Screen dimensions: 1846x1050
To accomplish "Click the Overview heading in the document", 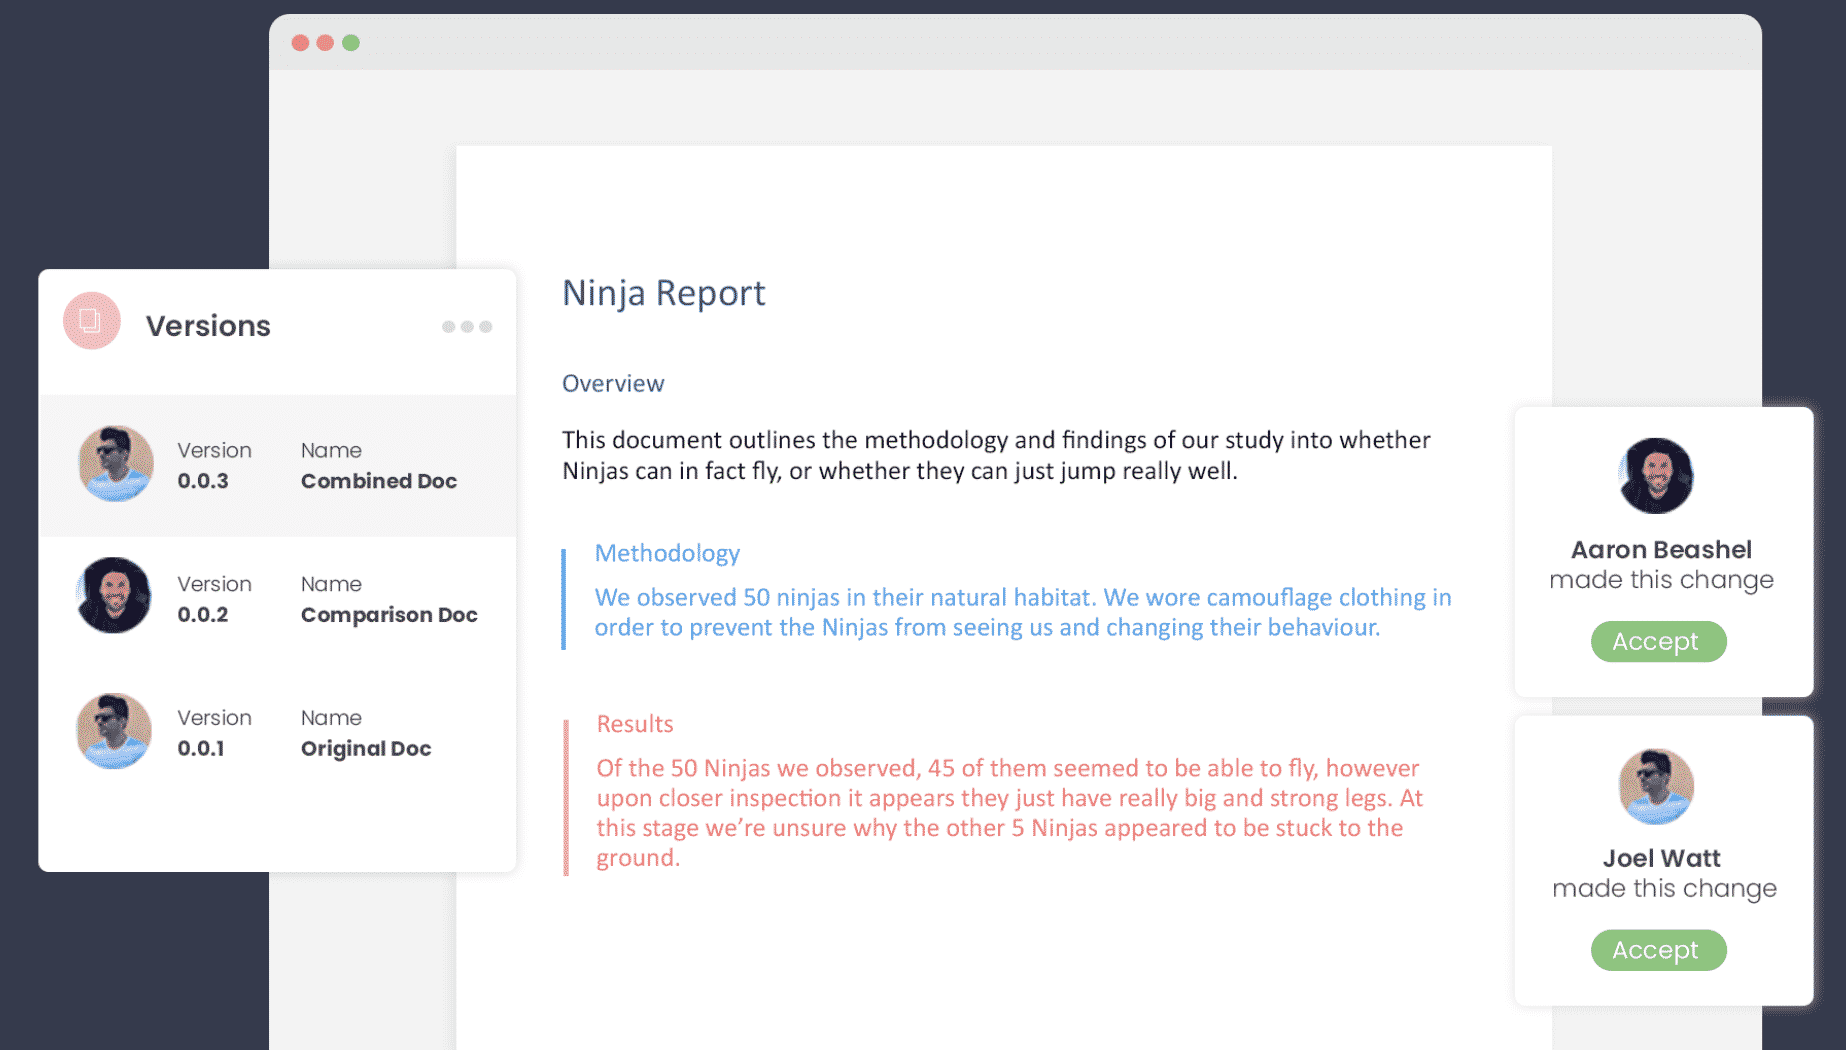I will tap(613, 383).
